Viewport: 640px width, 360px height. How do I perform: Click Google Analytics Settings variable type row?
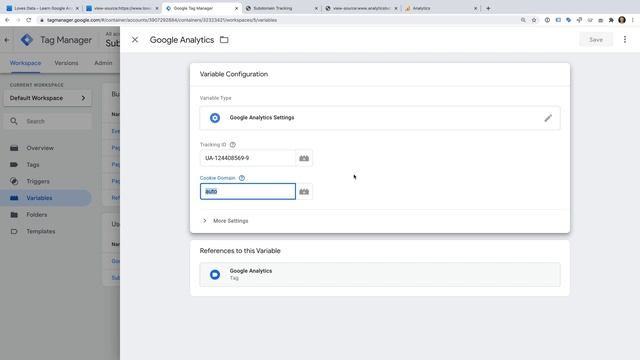pos(380,118)
